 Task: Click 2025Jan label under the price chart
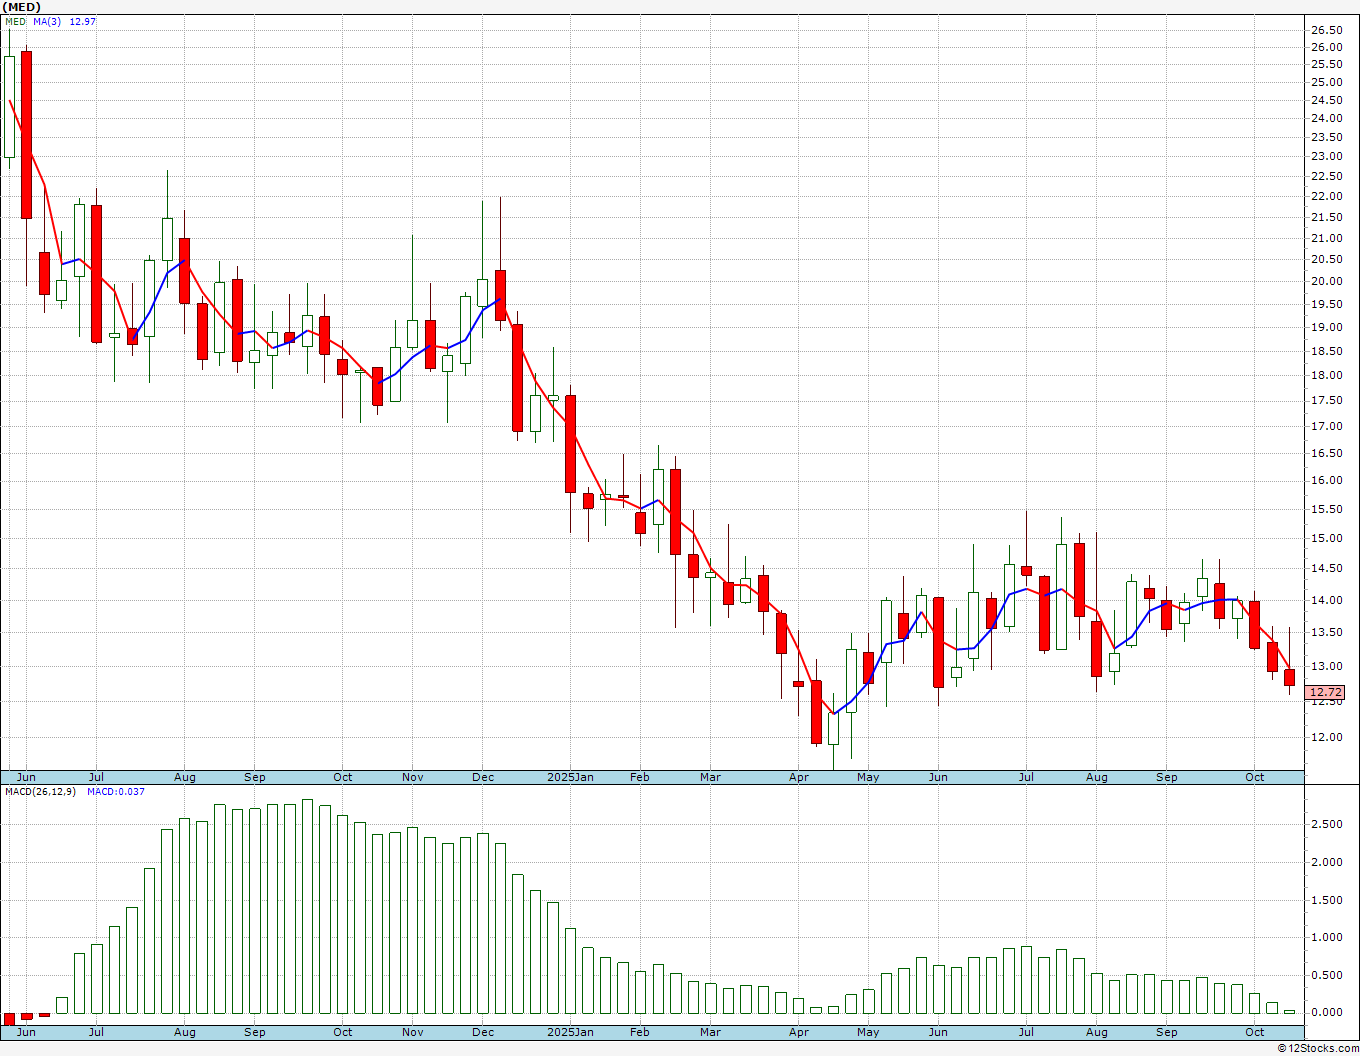(571, 777)
